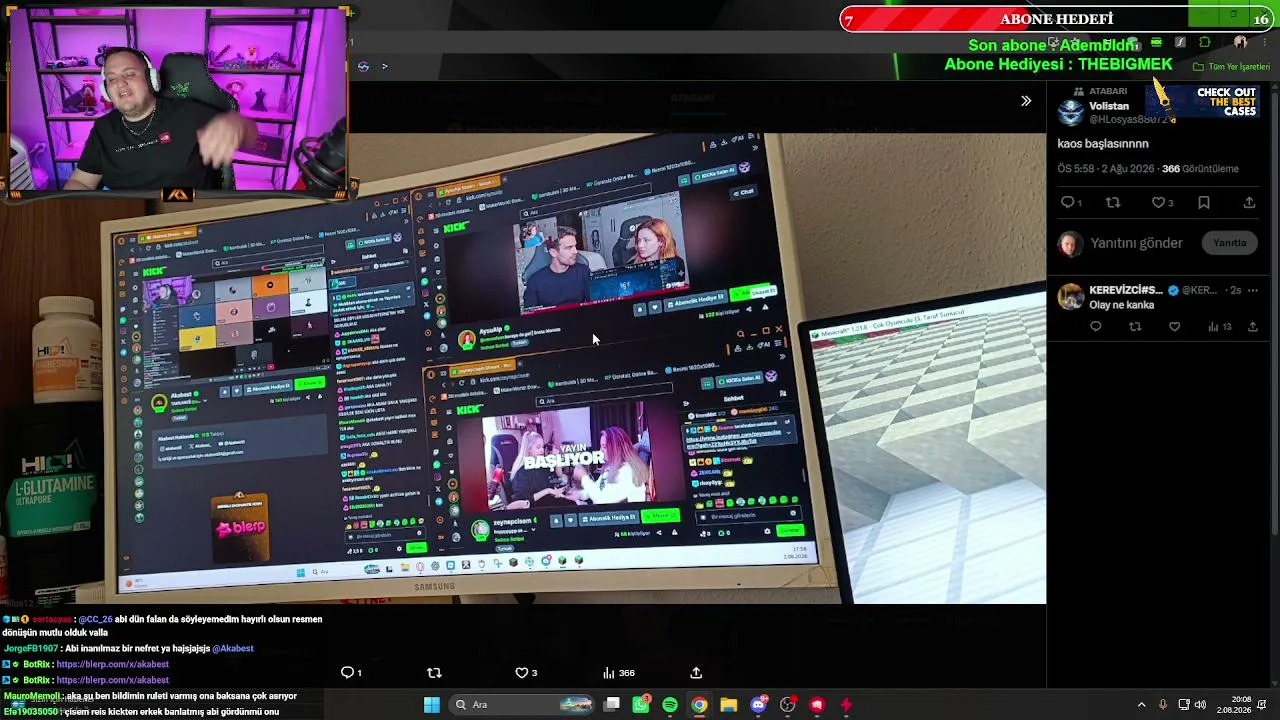This screenshot has width=1280, height=720.
Task: Open Discord from the taskbar
Action: pyautogui.click(x=758, y=705)
